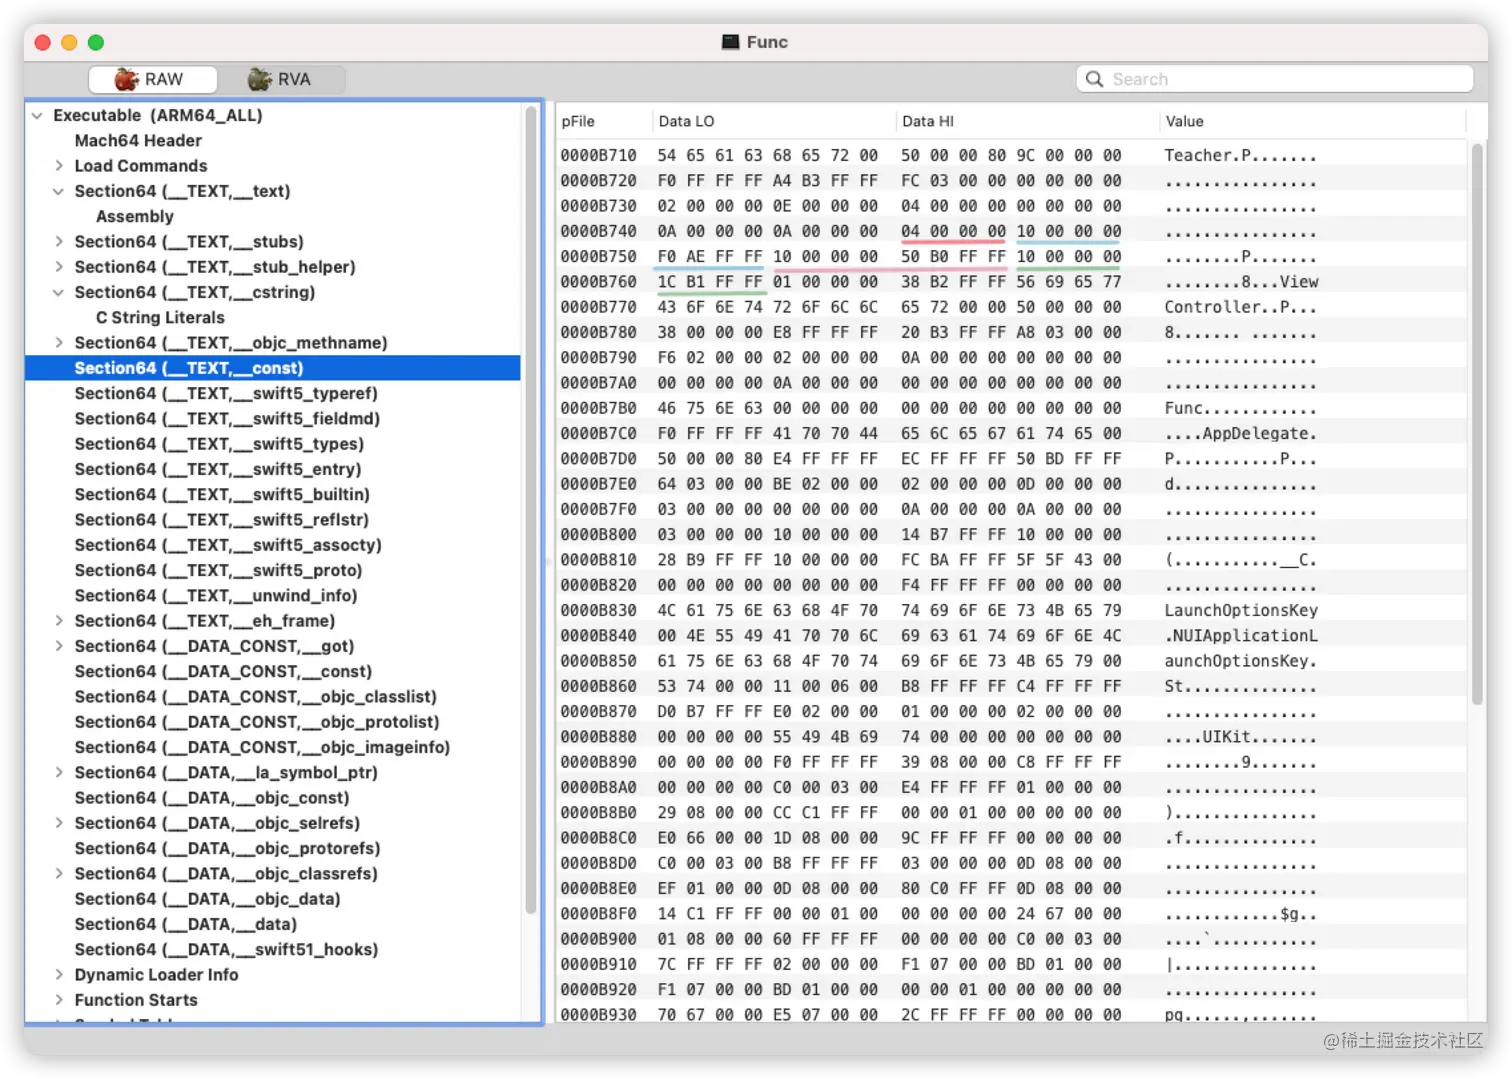
Task: Focus the Search input field
Action: click(1274, 79)
